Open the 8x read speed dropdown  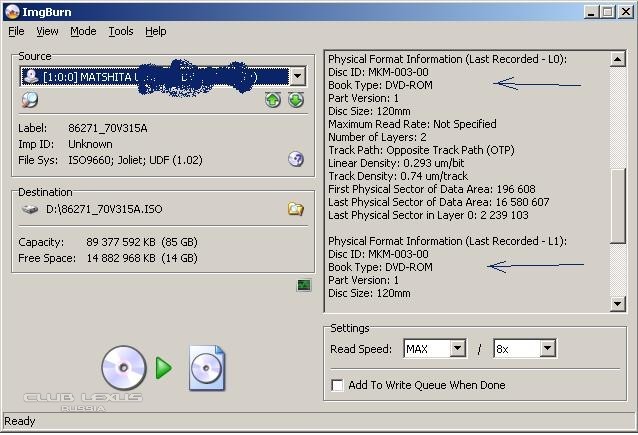tap(547, 349)
